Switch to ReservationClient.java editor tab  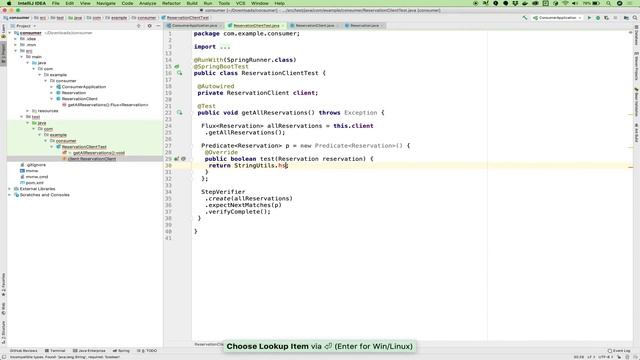(314, 26)
